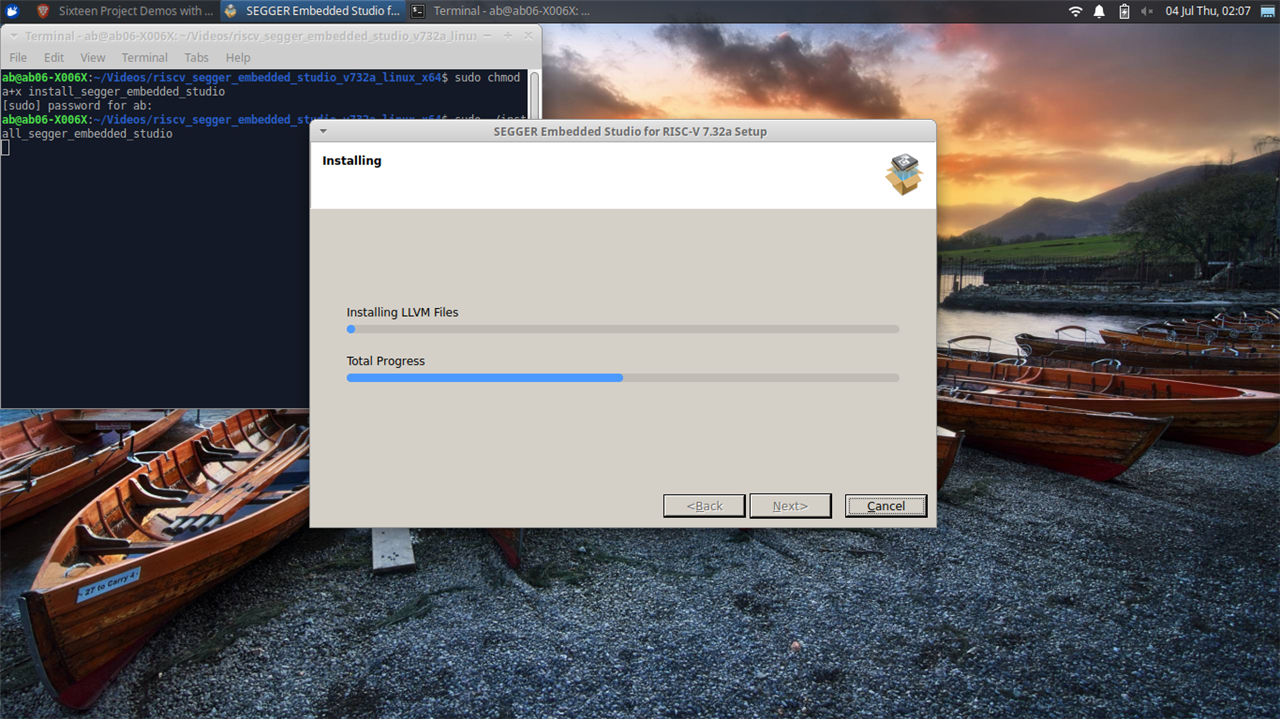Image resolution: width=1280 pixels, height=719 pixels.
Task: Open the volume control icon
Action: (x=1148, y=11)
